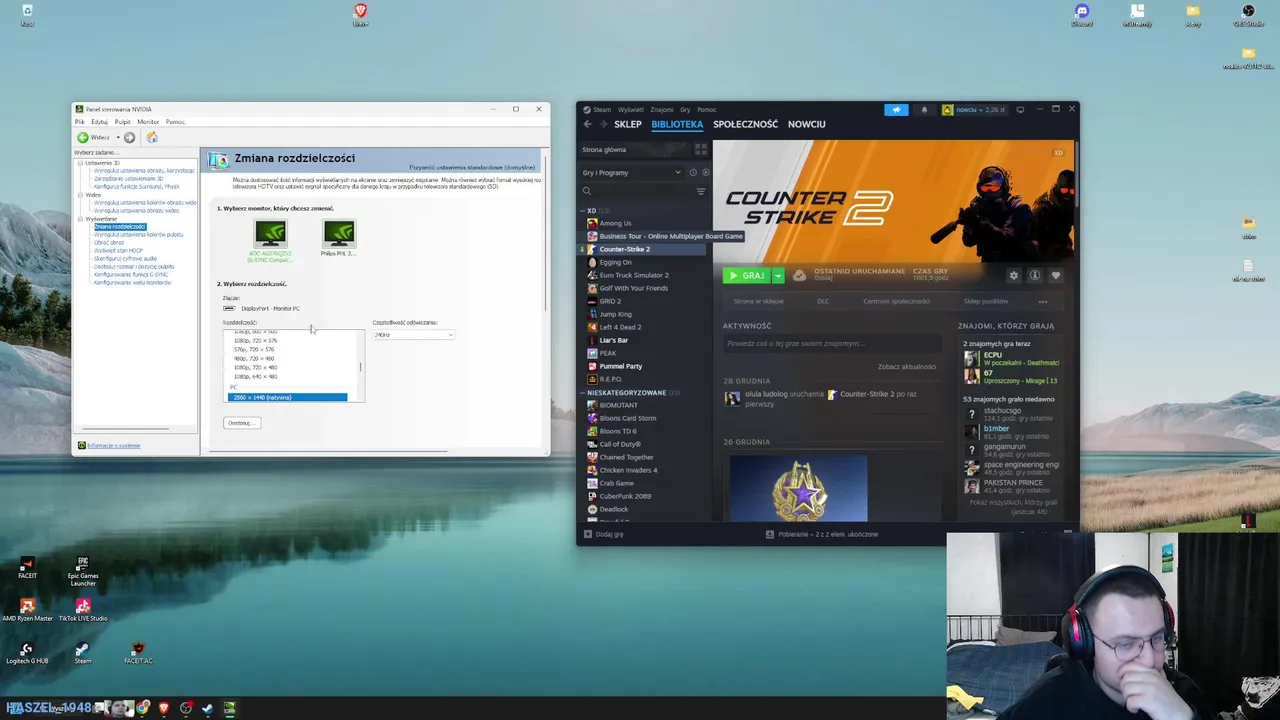
Task: Click activity post input field
Action: coord(832,343)
